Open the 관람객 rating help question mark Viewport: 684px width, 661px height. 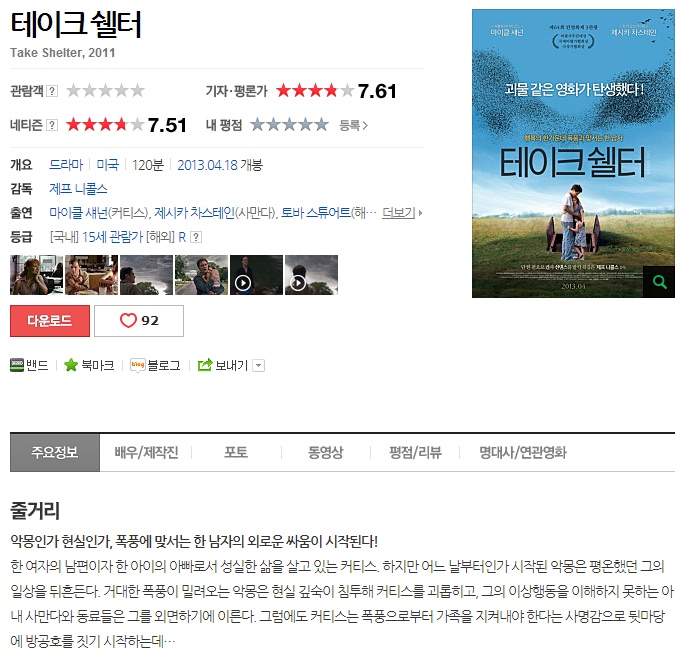pos(52,91)
